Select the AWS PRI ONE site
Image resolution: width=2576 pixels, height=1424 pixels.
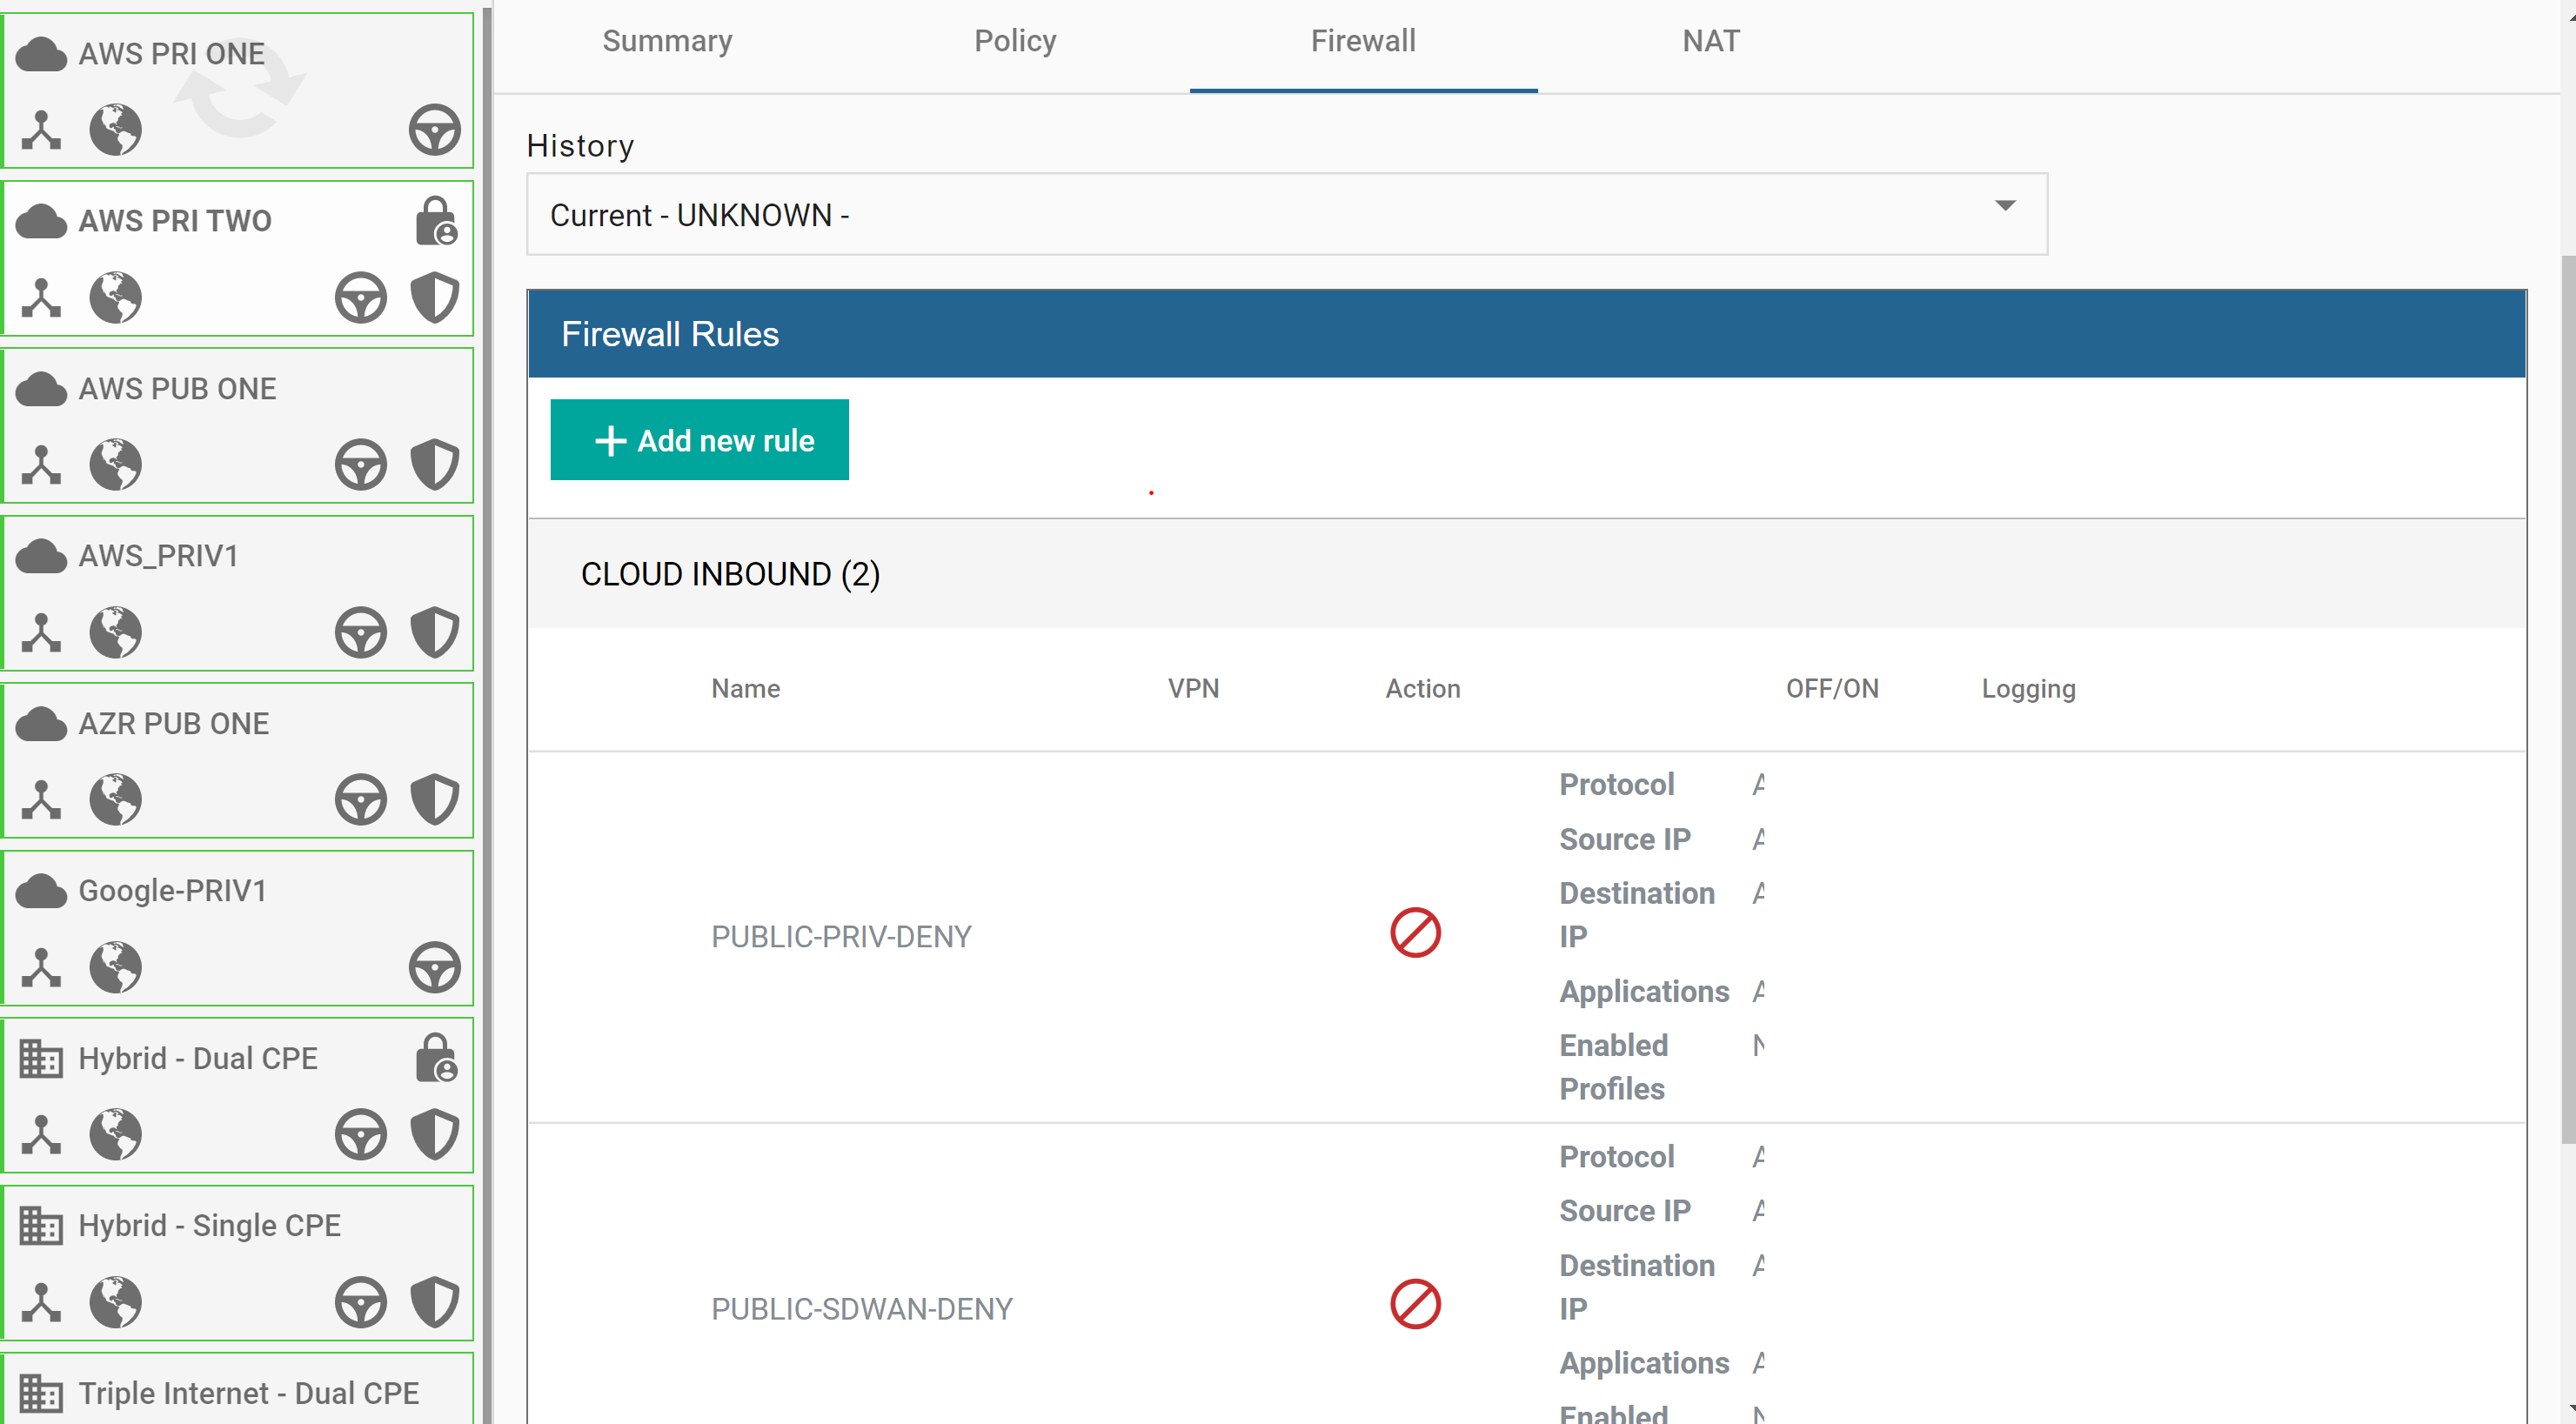click(x=238, y=90)
